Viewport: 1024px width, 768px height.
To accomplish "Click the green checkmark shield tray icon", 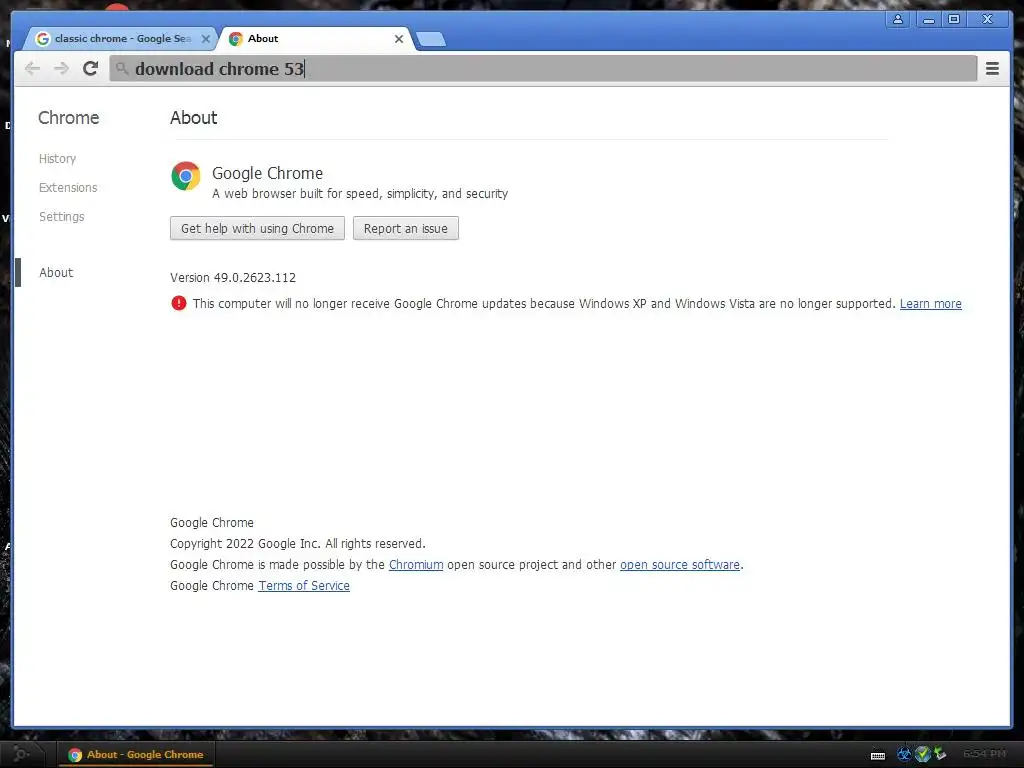I will [922, 754].
